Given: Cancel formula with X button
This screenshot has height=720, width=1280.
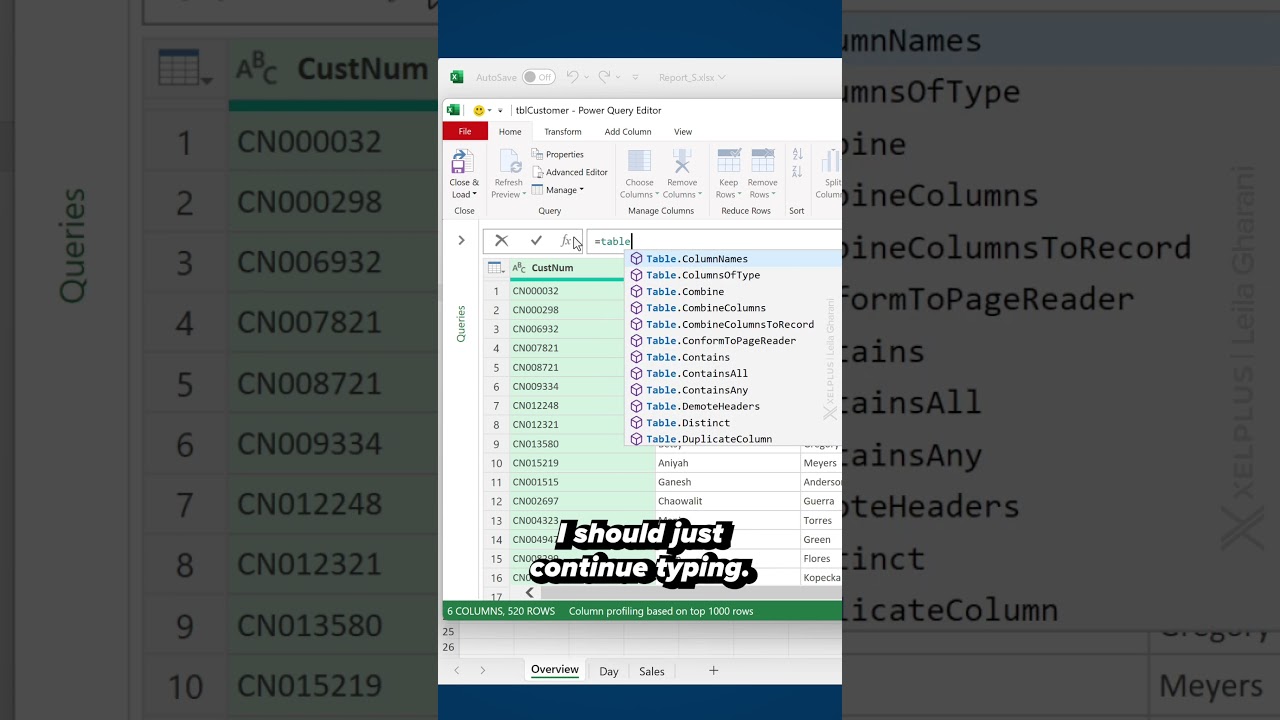Looking at the screenshot, I should (502, 241).
